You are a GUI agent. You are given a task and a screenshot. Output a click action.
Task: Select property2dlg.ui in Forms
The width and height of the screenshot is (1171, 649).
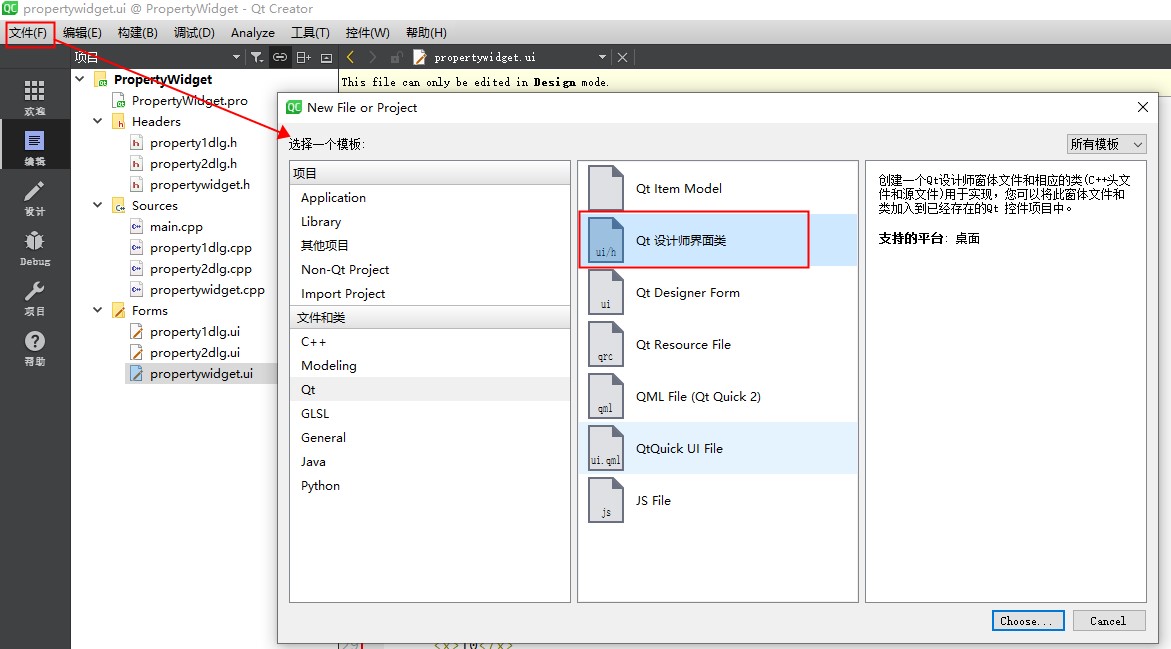(x=194, y=352)
